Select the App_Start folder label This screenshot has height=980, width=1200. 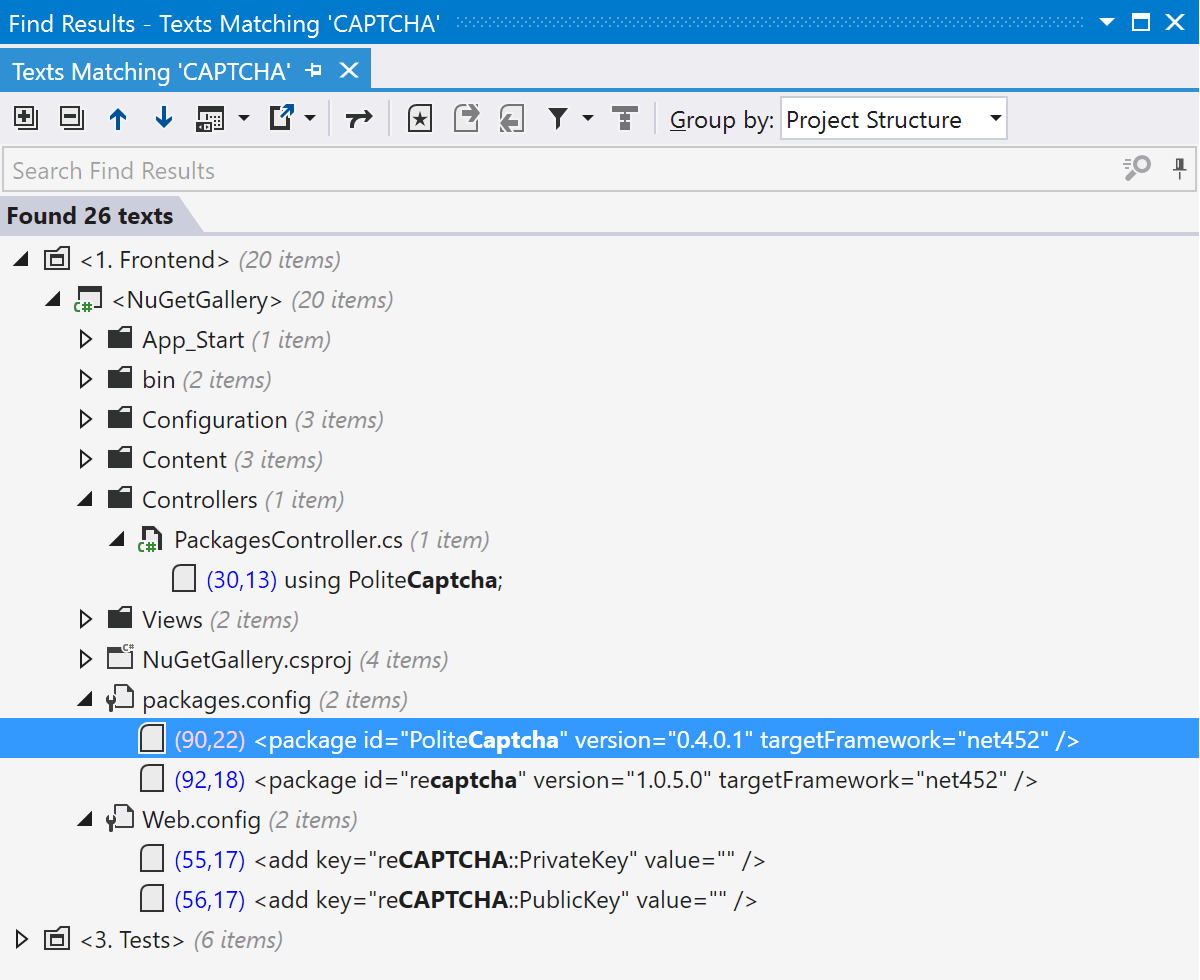193,340
